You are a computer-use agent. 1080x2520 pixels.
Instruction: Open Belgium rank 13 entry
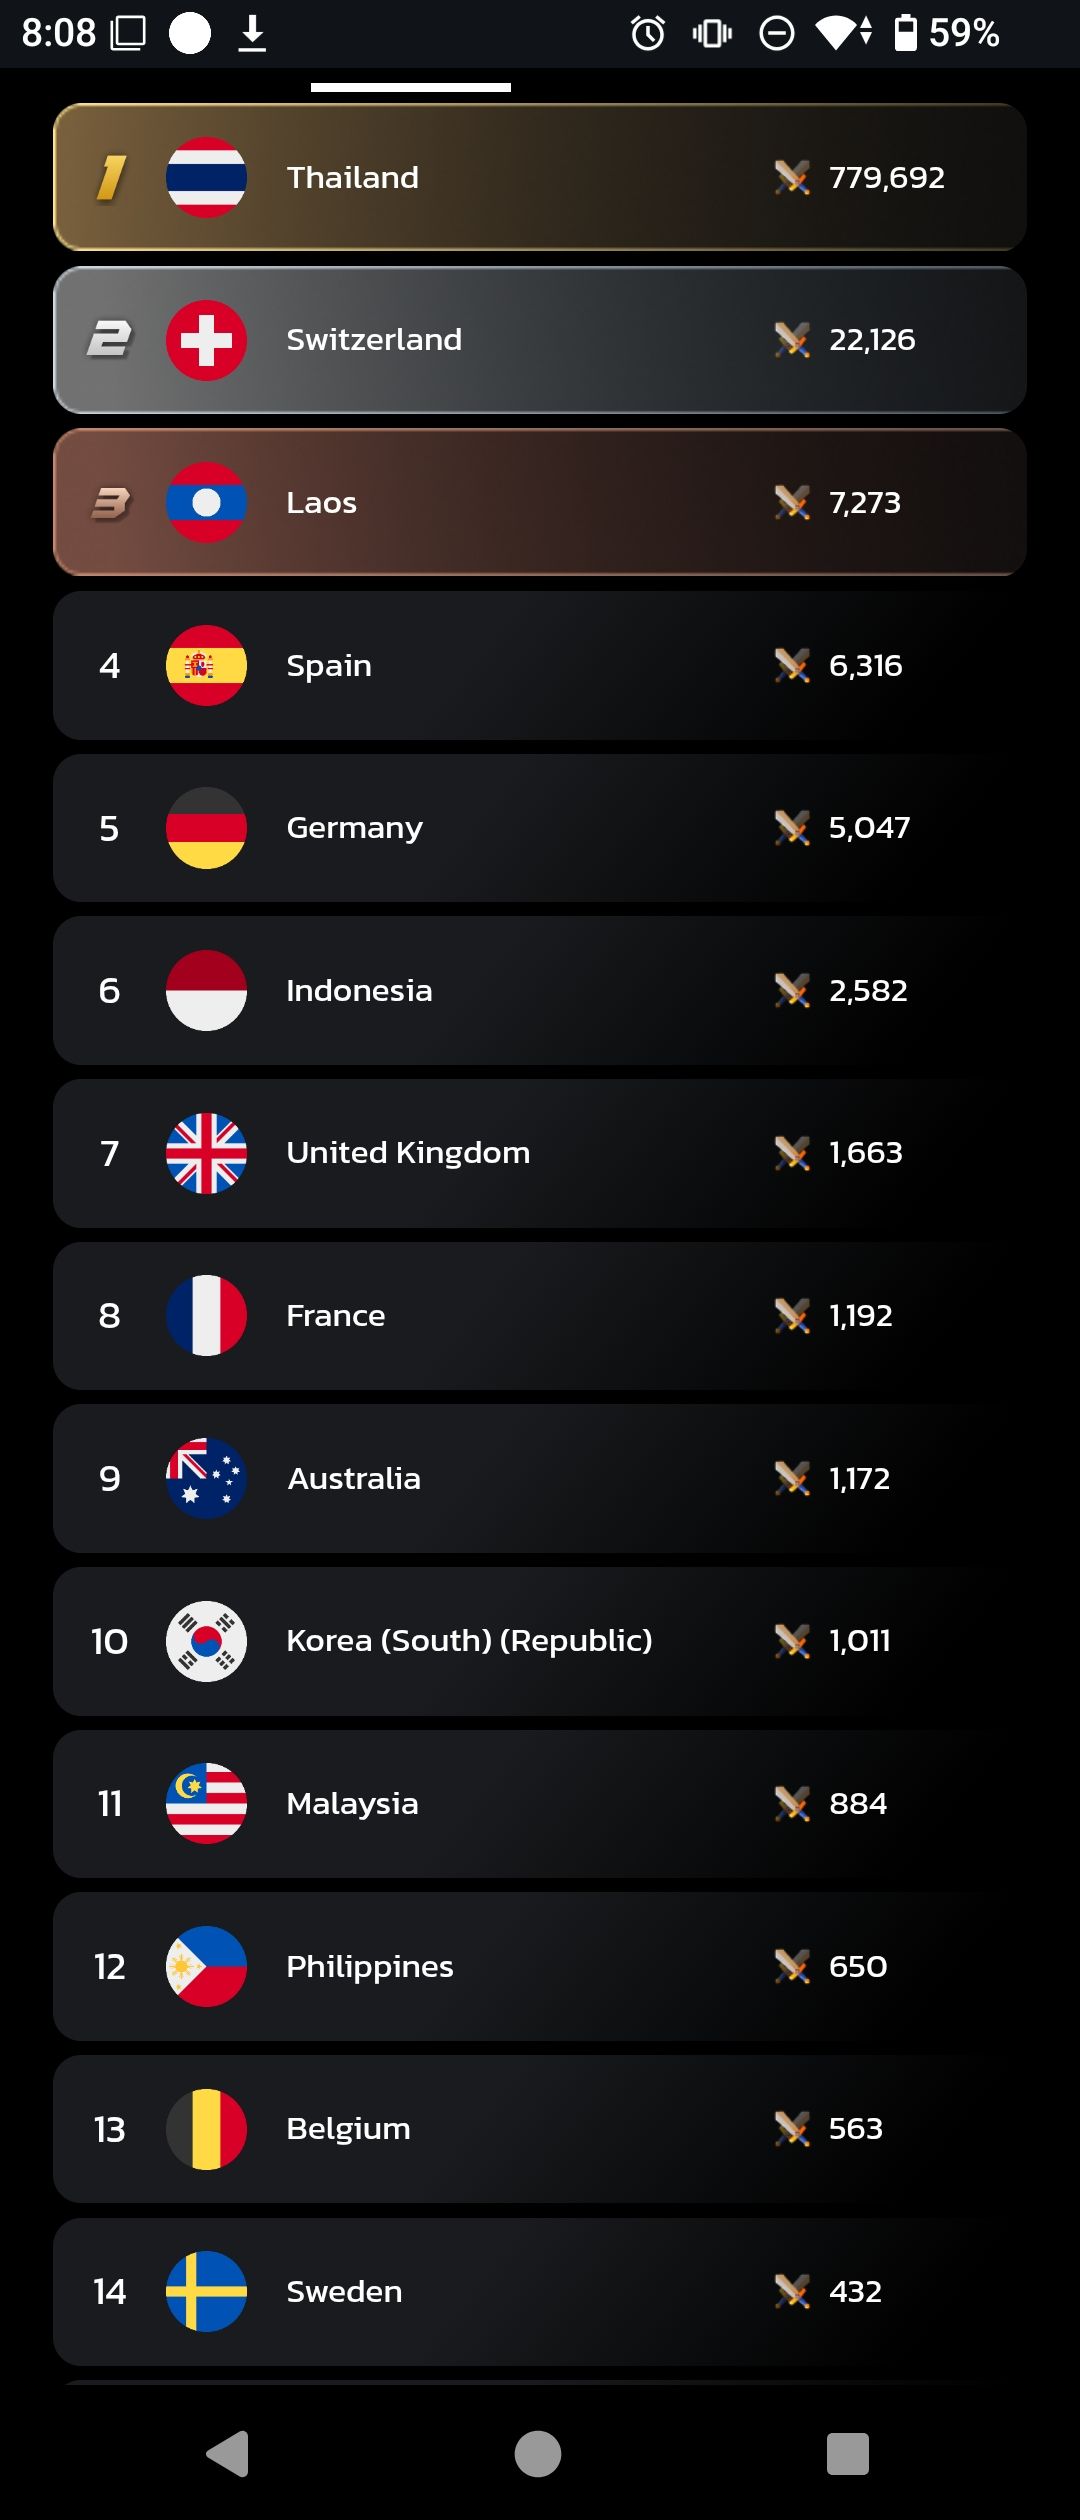(x=540, y=2129)
